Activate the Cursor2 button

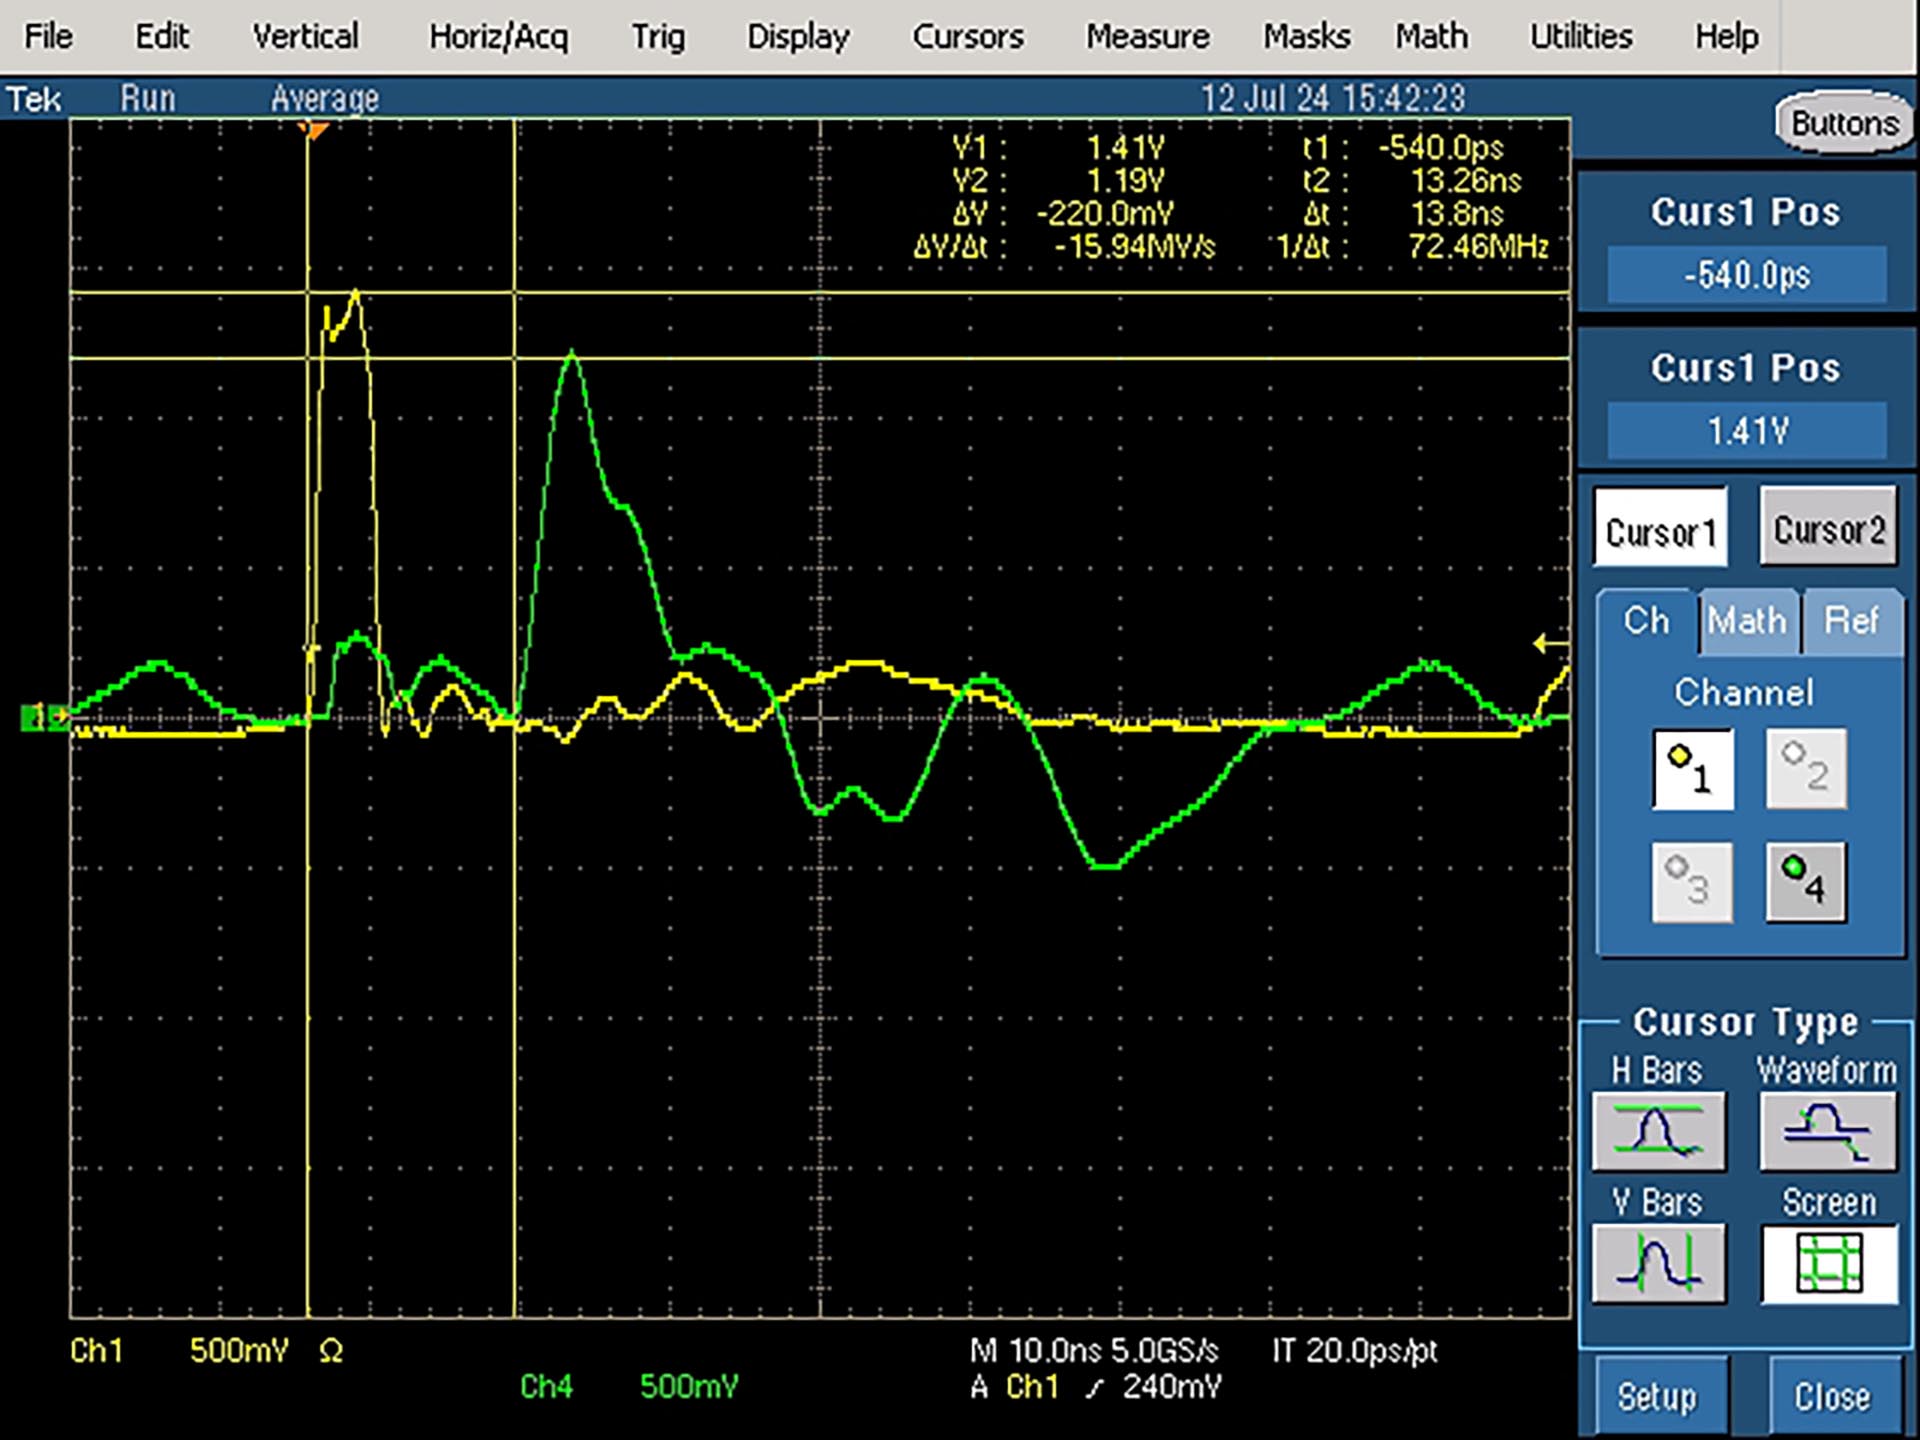tap(1829, 527)
